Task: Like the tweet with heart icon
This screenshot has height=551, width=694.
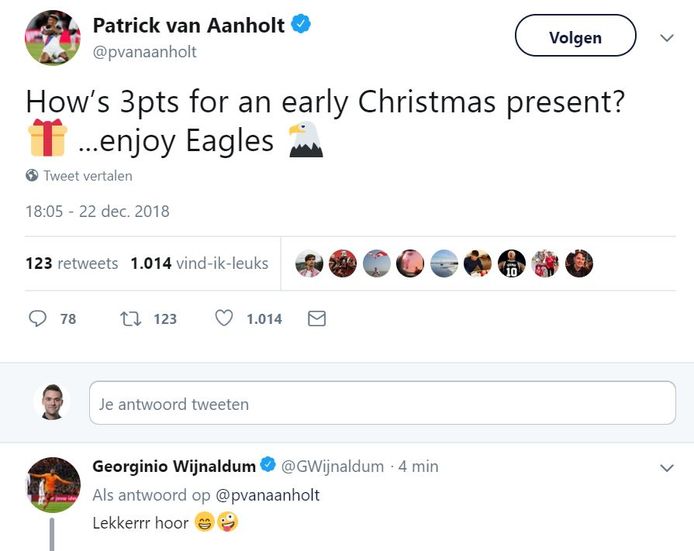Action: click(225, 318)
